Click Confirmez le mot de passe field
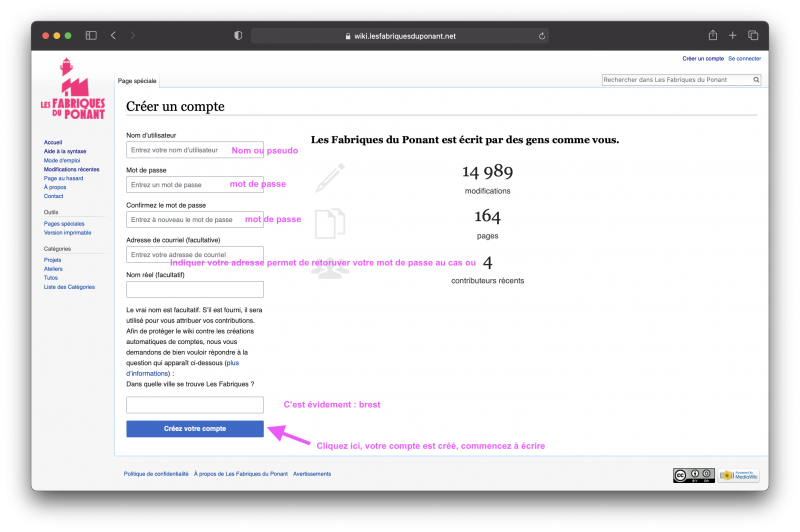The image size is (800, 532). (195, 219)
